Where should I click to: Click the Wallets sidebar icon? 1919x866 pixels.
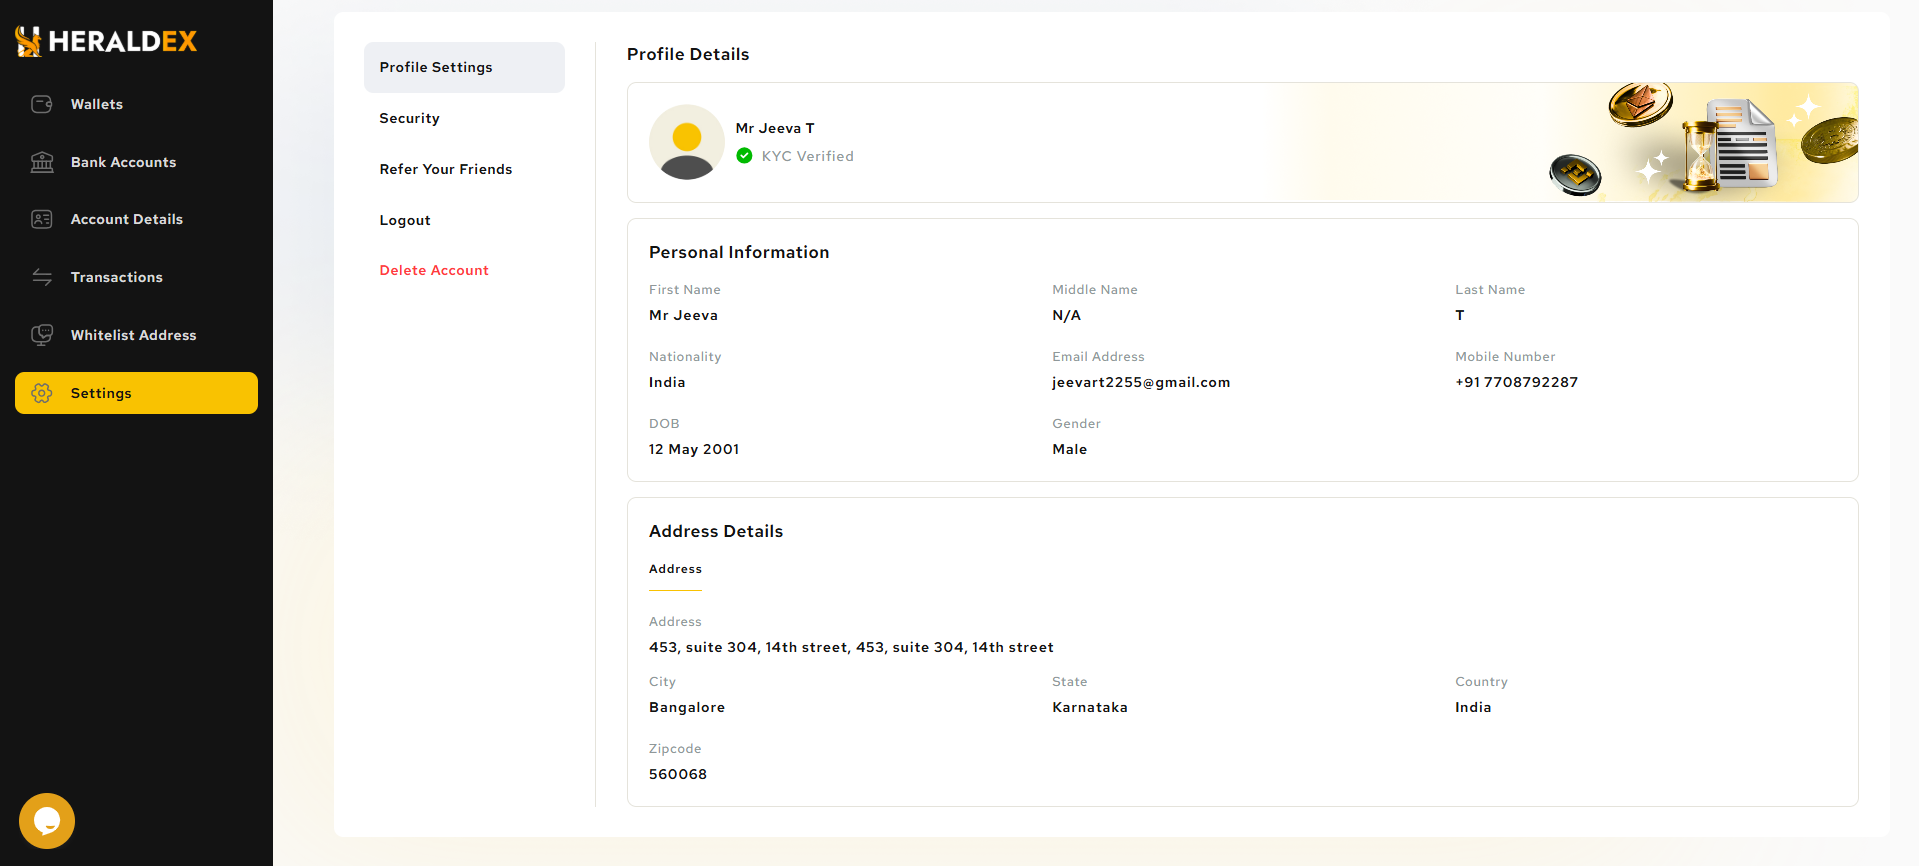point(42,104)
